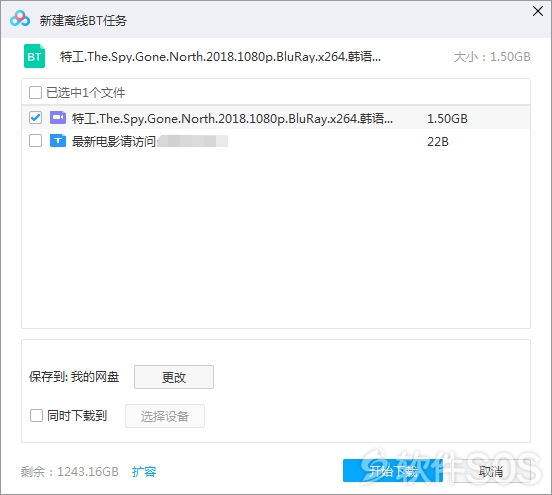Uncheck the 特工.The.Spy.Gone.North video file checkbox
The image size is (552, 495).
point(35,118)
